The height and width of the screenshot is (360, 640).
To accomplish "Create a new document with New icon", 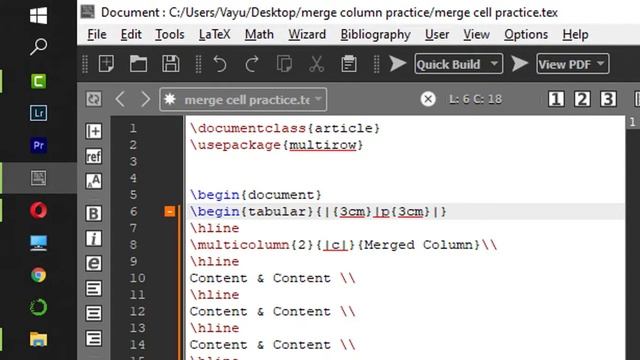I will [x=106, y=64].
